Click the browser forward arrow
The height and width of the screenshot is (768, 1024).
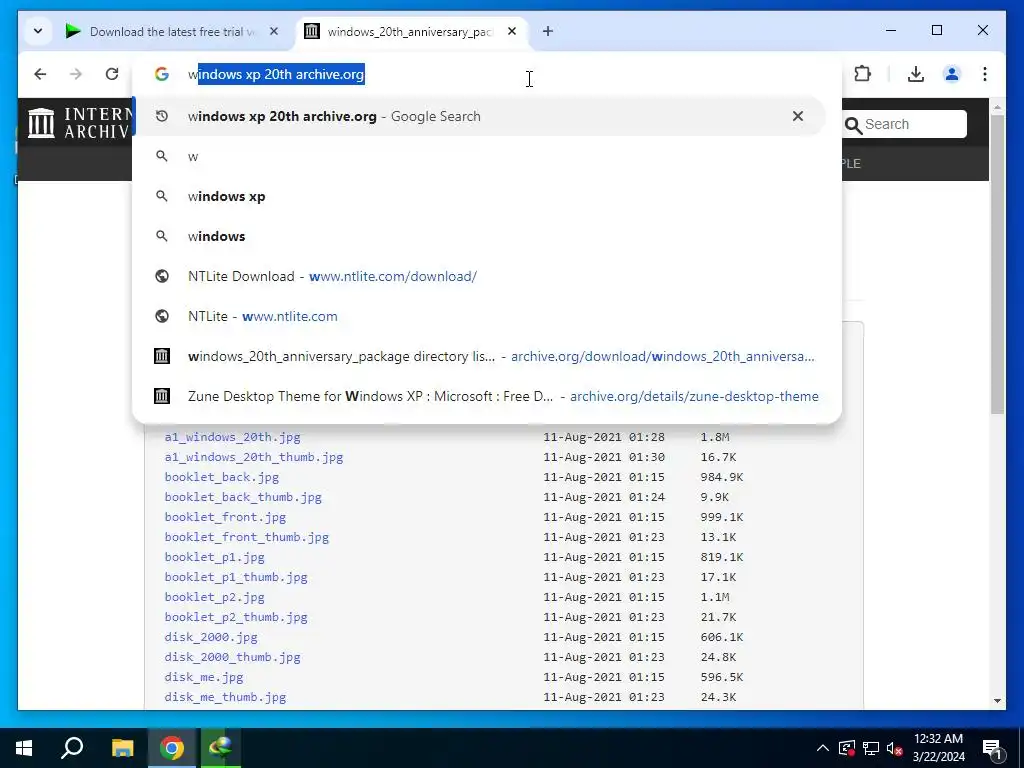tap(76, 74)
